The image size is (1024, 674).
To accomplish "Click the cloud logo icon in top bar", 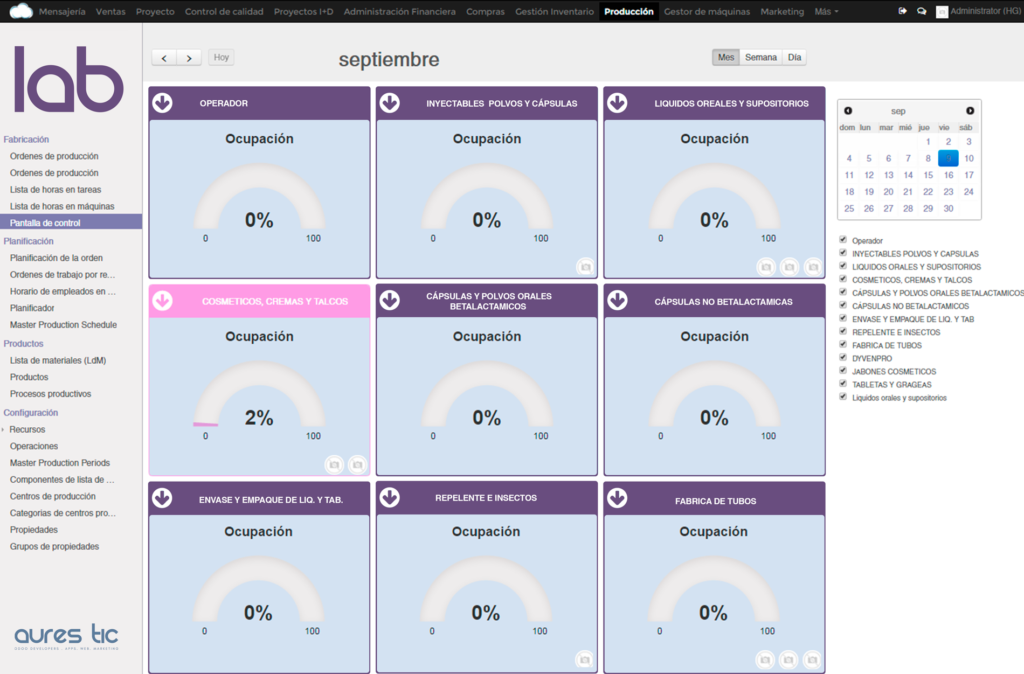I will pyautogui.click(x=21, y=11).
